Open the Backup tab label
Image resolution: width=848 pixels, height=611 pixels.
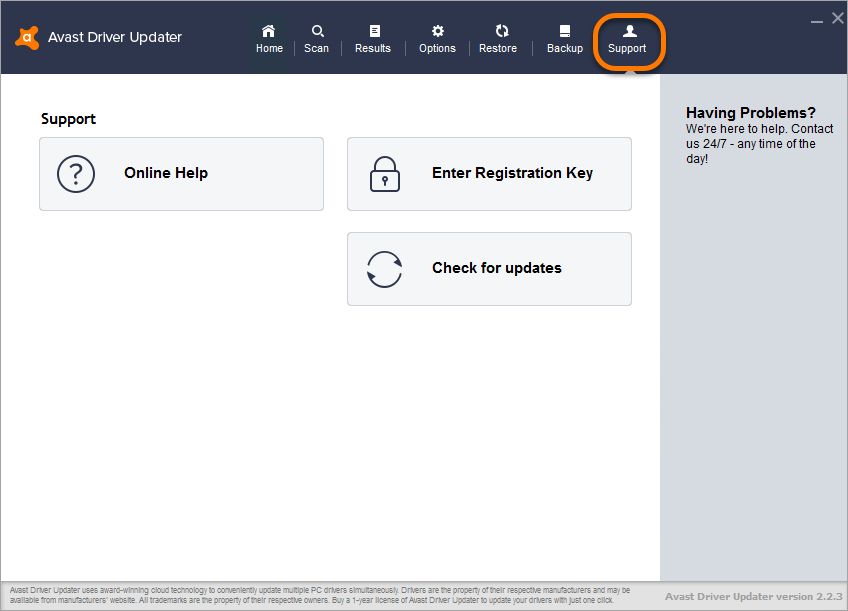coord(565,48)
